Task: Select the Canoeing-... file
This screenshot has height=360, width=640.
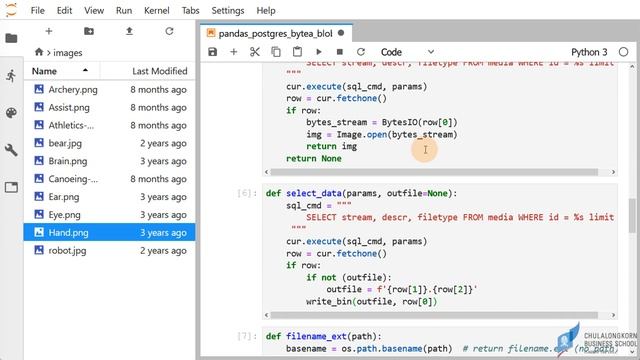Action: click(109, 179)
